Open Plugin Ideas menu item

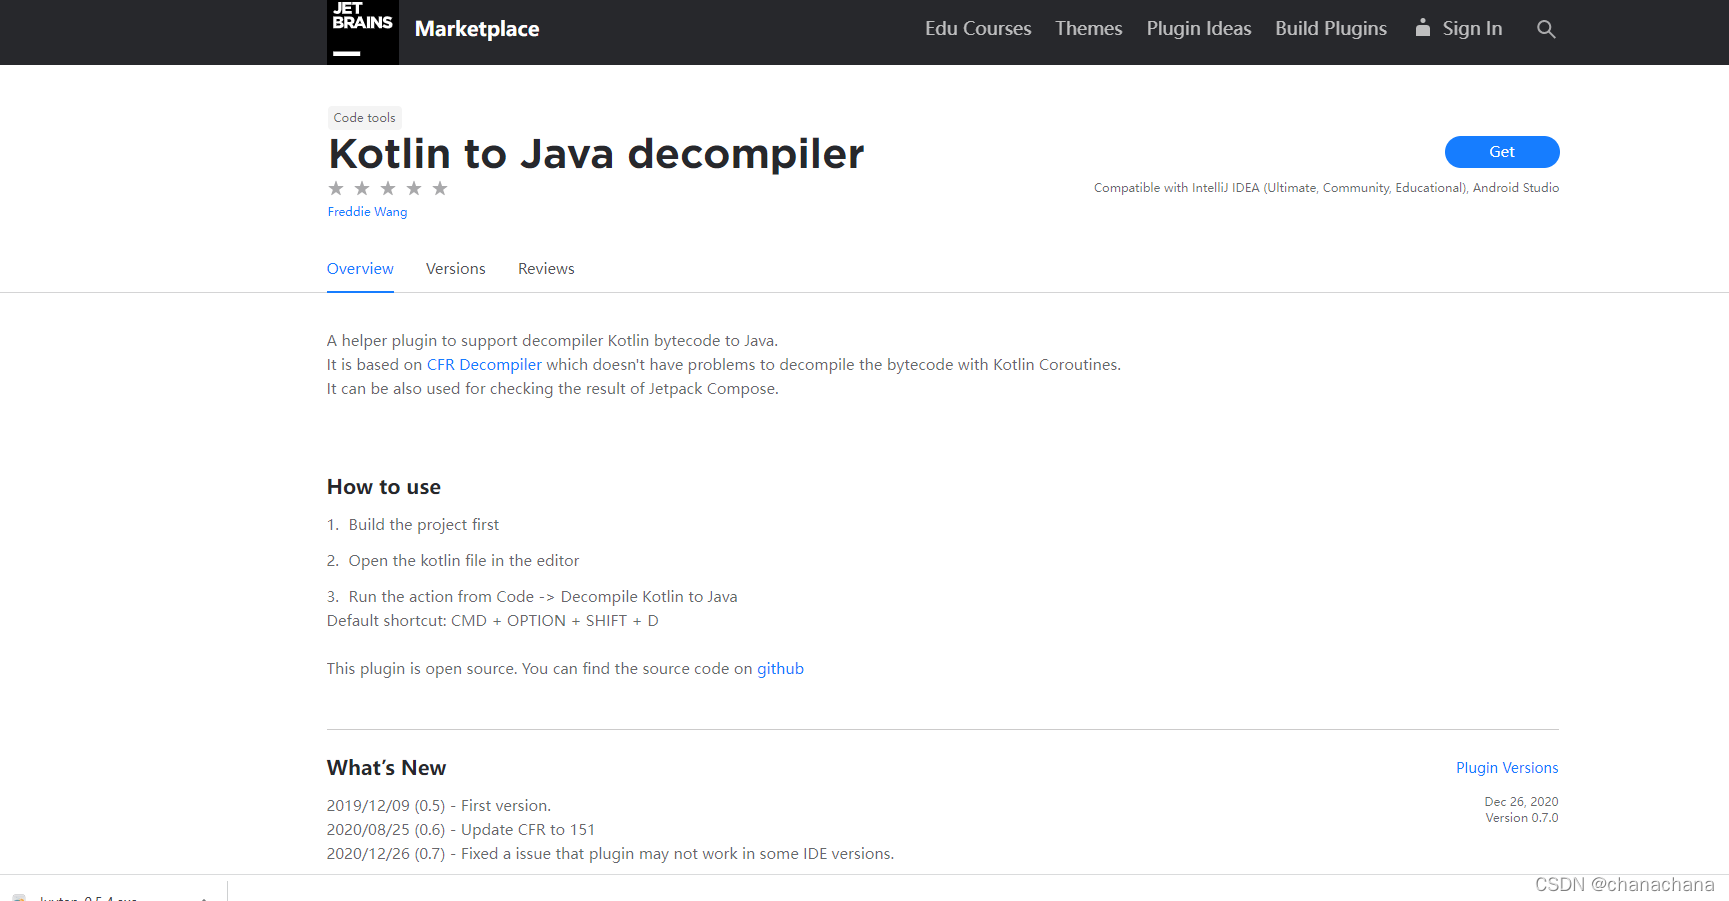pos(1199,28)
